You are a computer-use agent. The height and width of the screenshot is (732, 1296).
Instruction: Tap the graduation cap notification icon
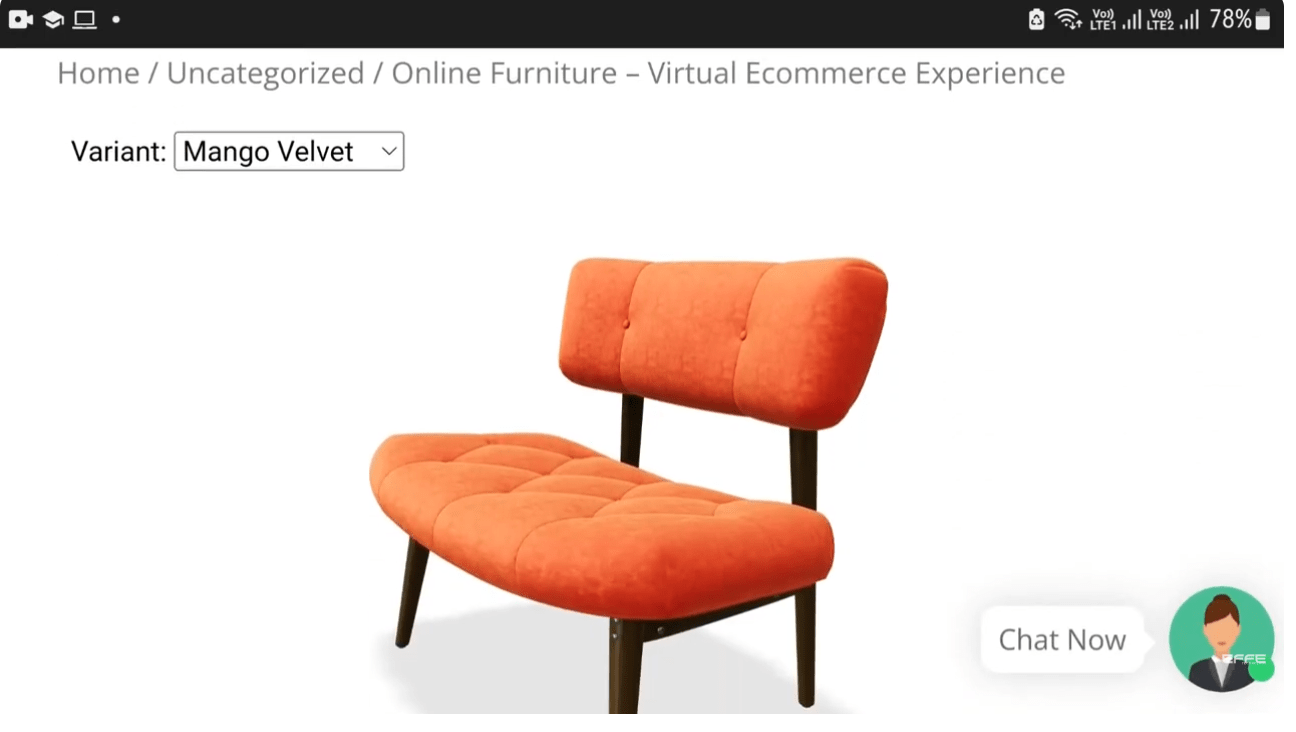tap(53, 19)
